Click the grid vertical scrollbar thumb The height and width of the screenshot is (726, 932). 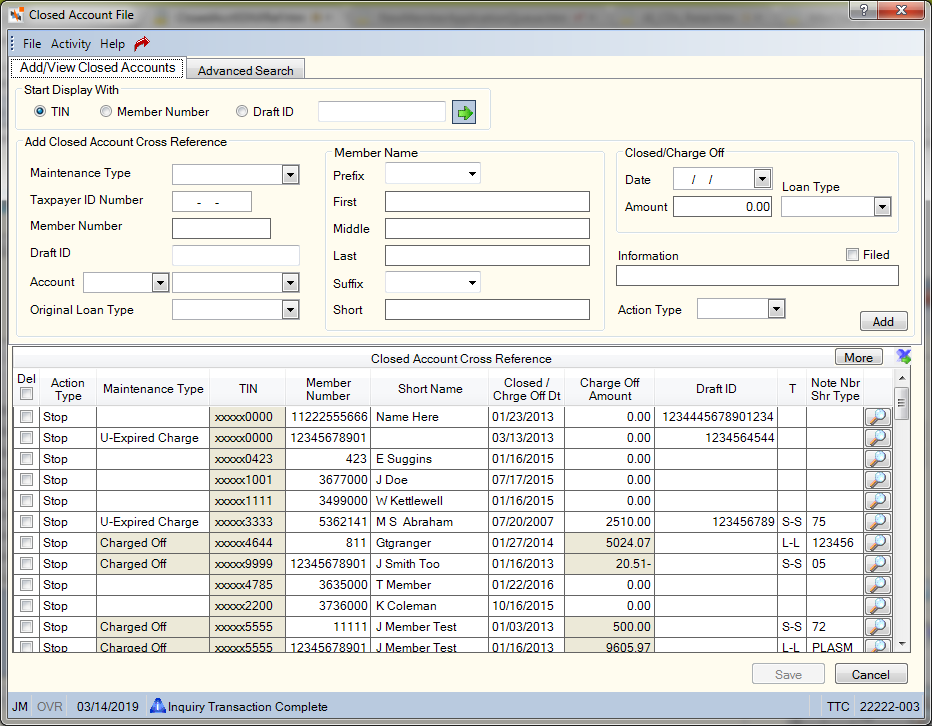[902, 403]
